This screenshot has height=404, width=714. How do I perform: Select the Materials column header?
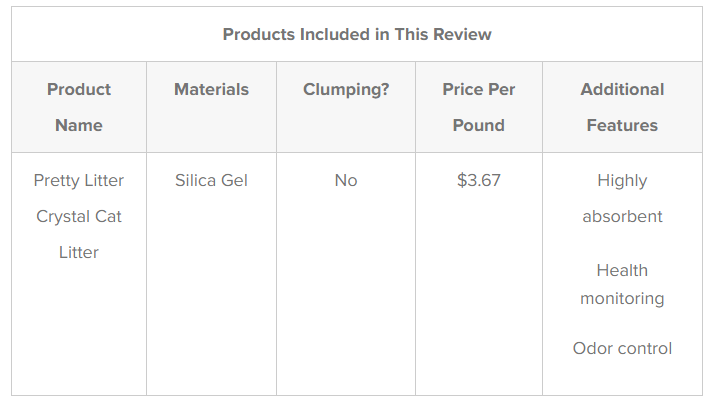[211, 89]
